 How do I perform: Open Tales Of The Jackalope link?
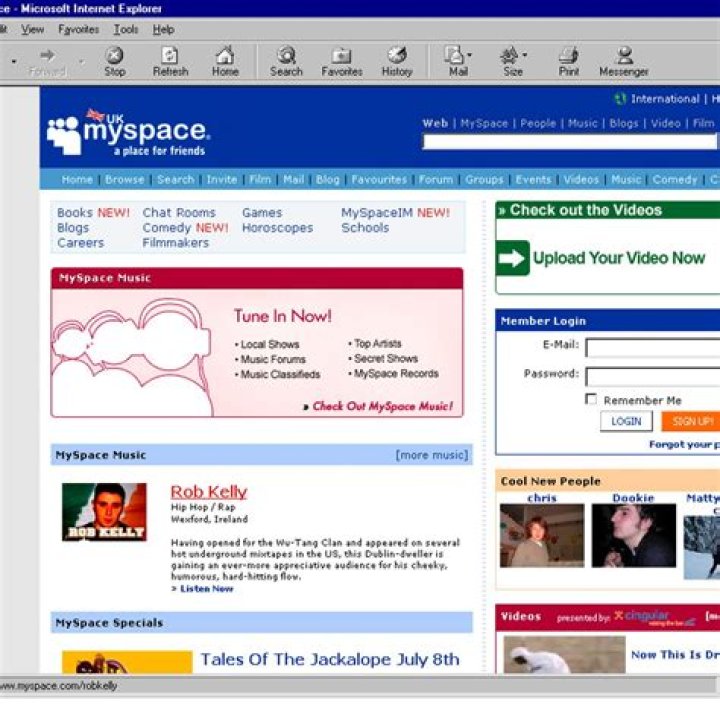coord(330,659)
